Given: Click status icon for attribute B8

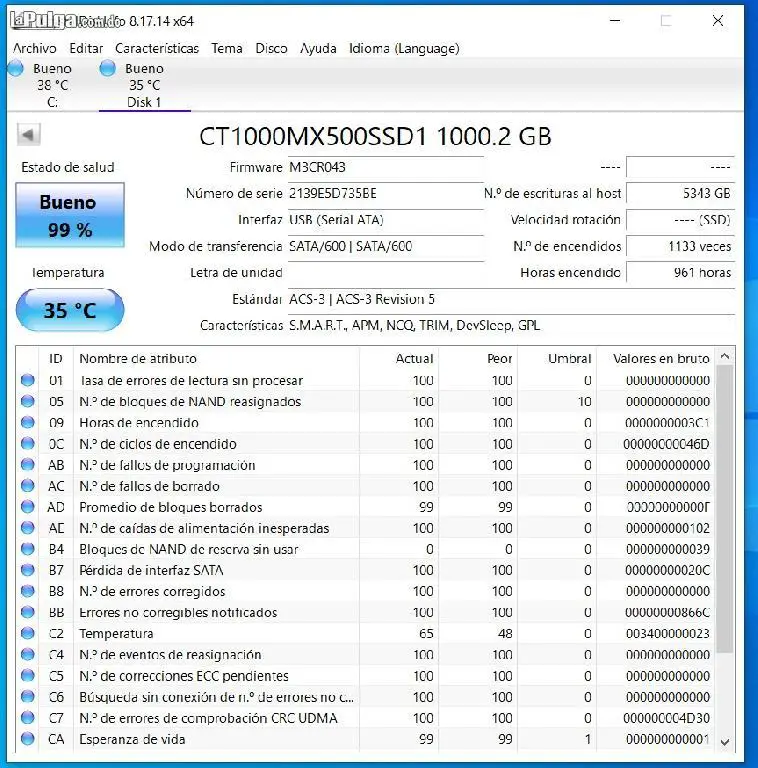Looking at the screenshot, I should click(28, 591).
